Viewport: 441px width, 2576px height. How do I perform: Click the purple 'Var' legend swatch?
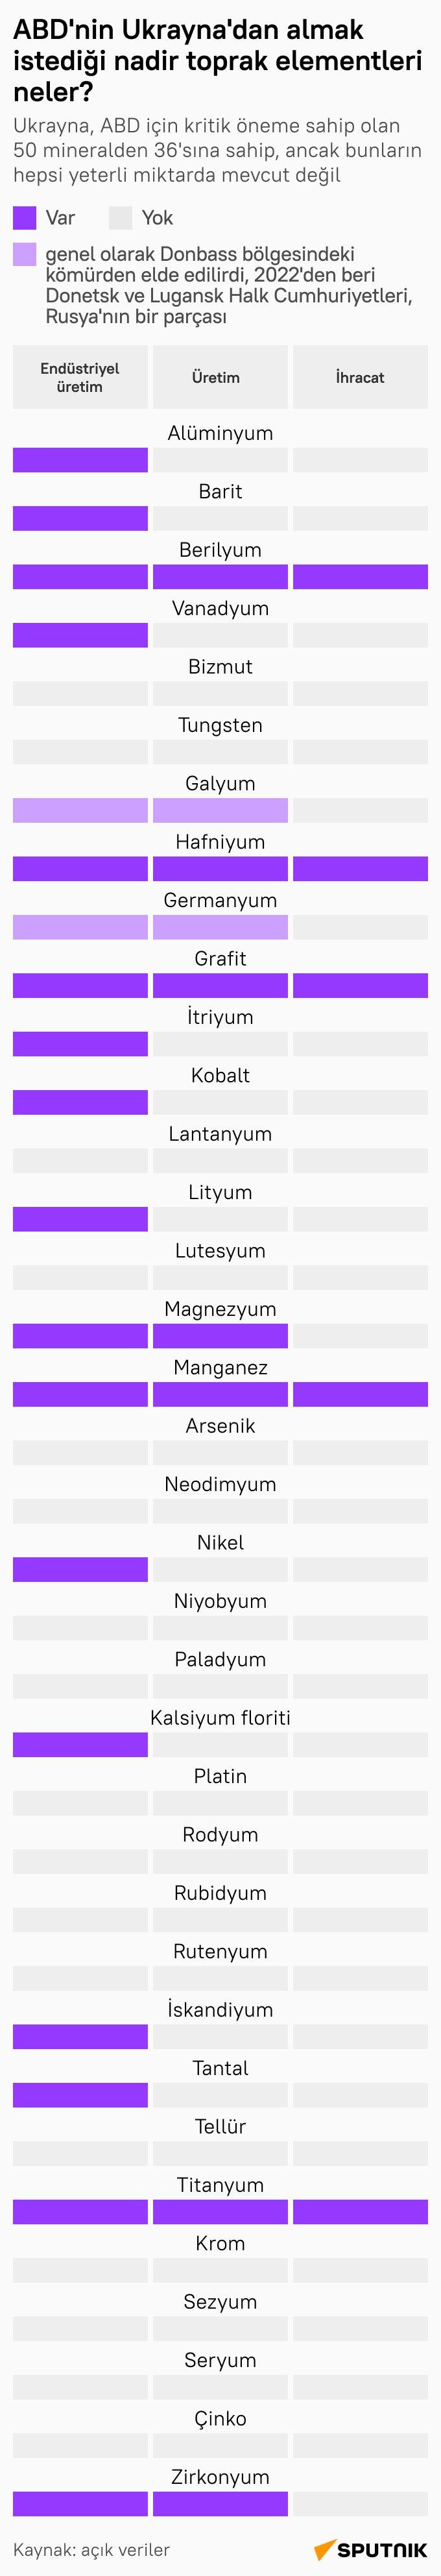(25, 218)
